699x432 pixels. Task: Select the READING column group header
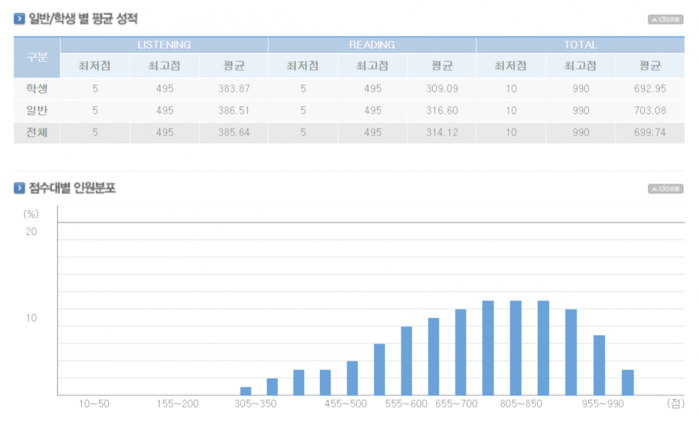coord(371,45)
